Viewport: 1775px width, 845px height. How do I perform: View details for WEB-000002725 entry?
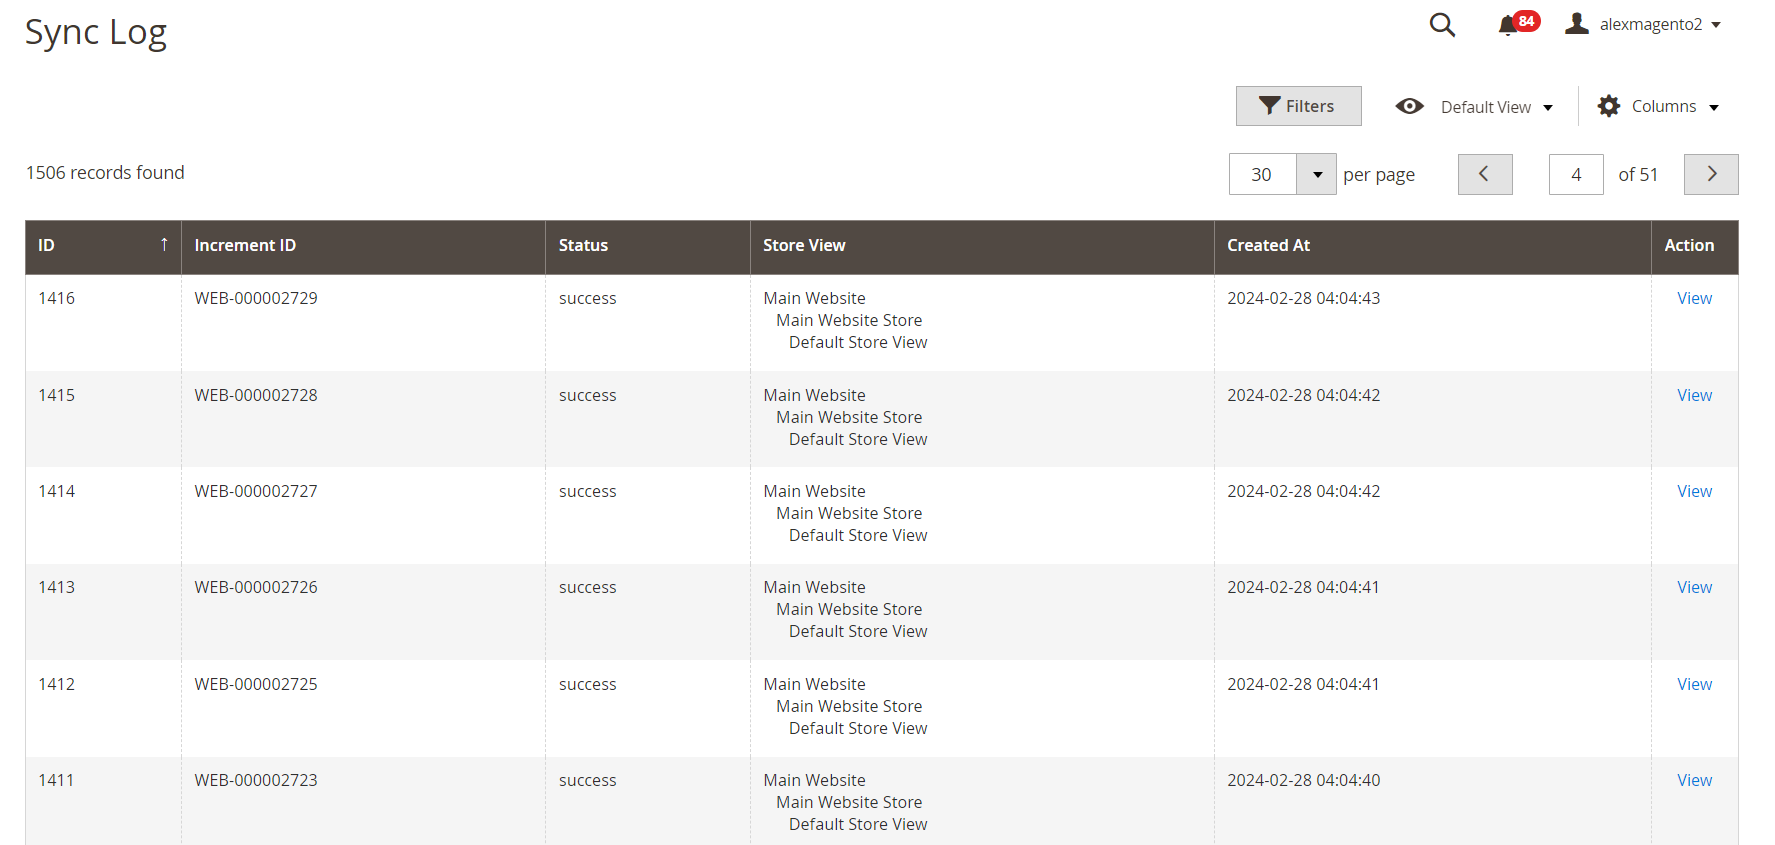coord(1693,684)
